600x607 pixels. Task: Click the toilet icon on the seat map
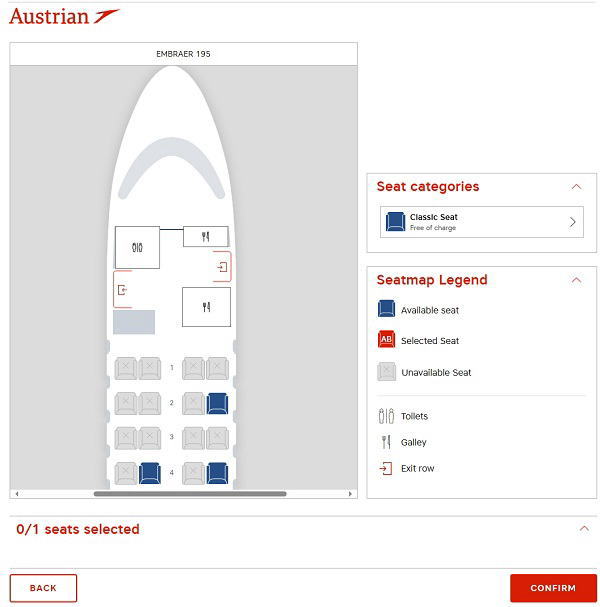coord(137,247)
